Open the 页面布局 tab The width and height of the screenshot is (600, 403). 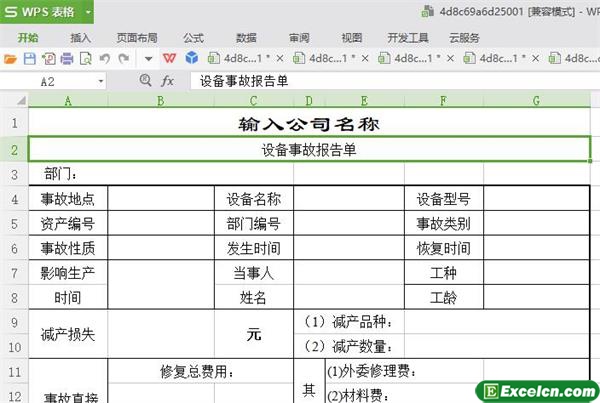tap(137, 38)
